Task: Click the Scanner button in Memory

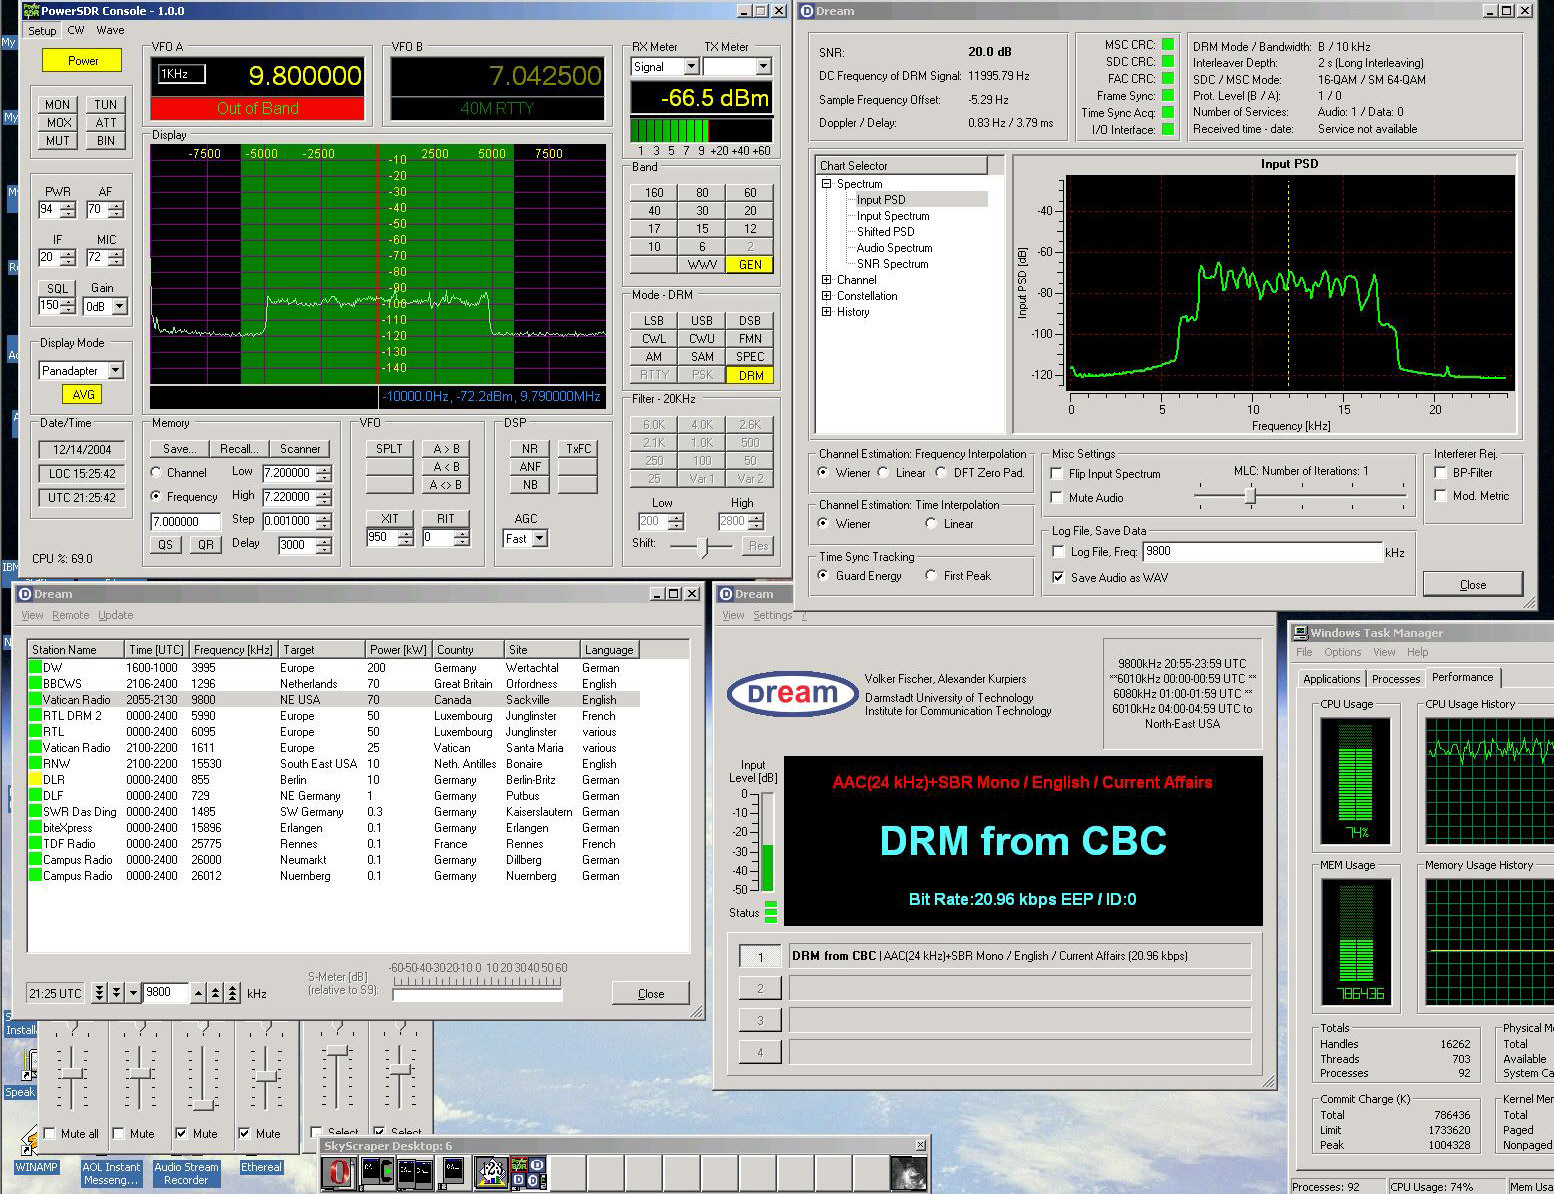Action: tap(300, 449)
